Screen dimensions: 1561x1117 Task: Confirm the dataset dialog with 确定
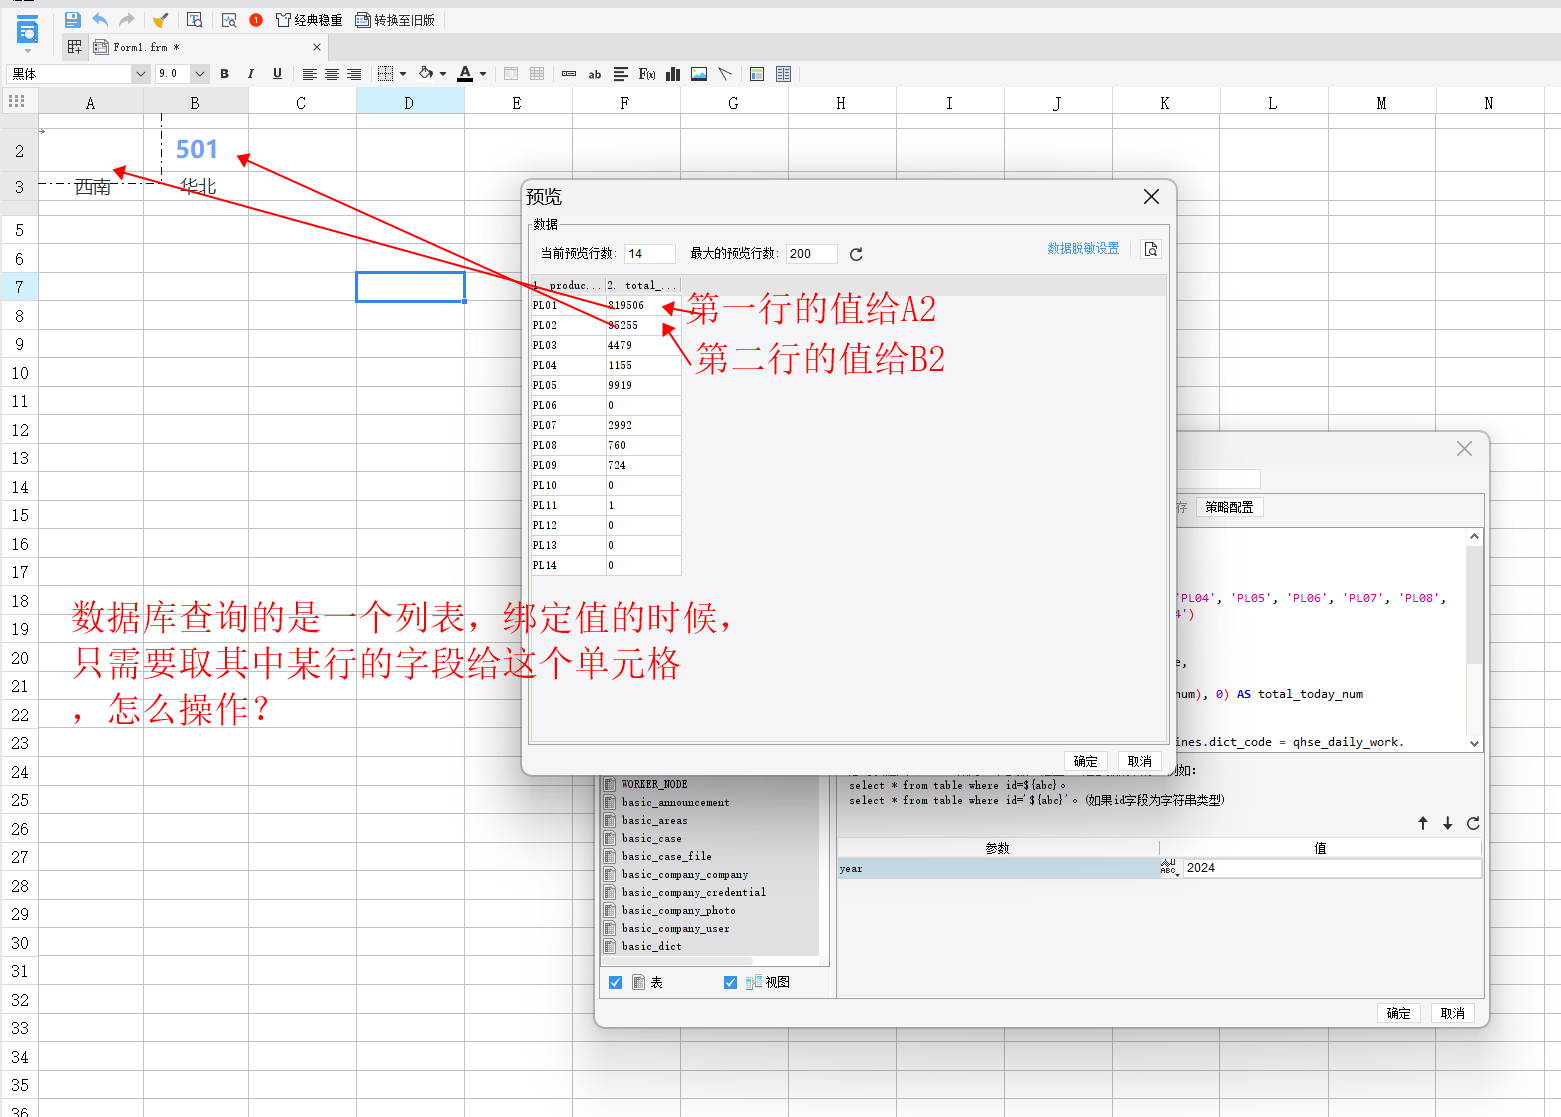(1399, 1013)
